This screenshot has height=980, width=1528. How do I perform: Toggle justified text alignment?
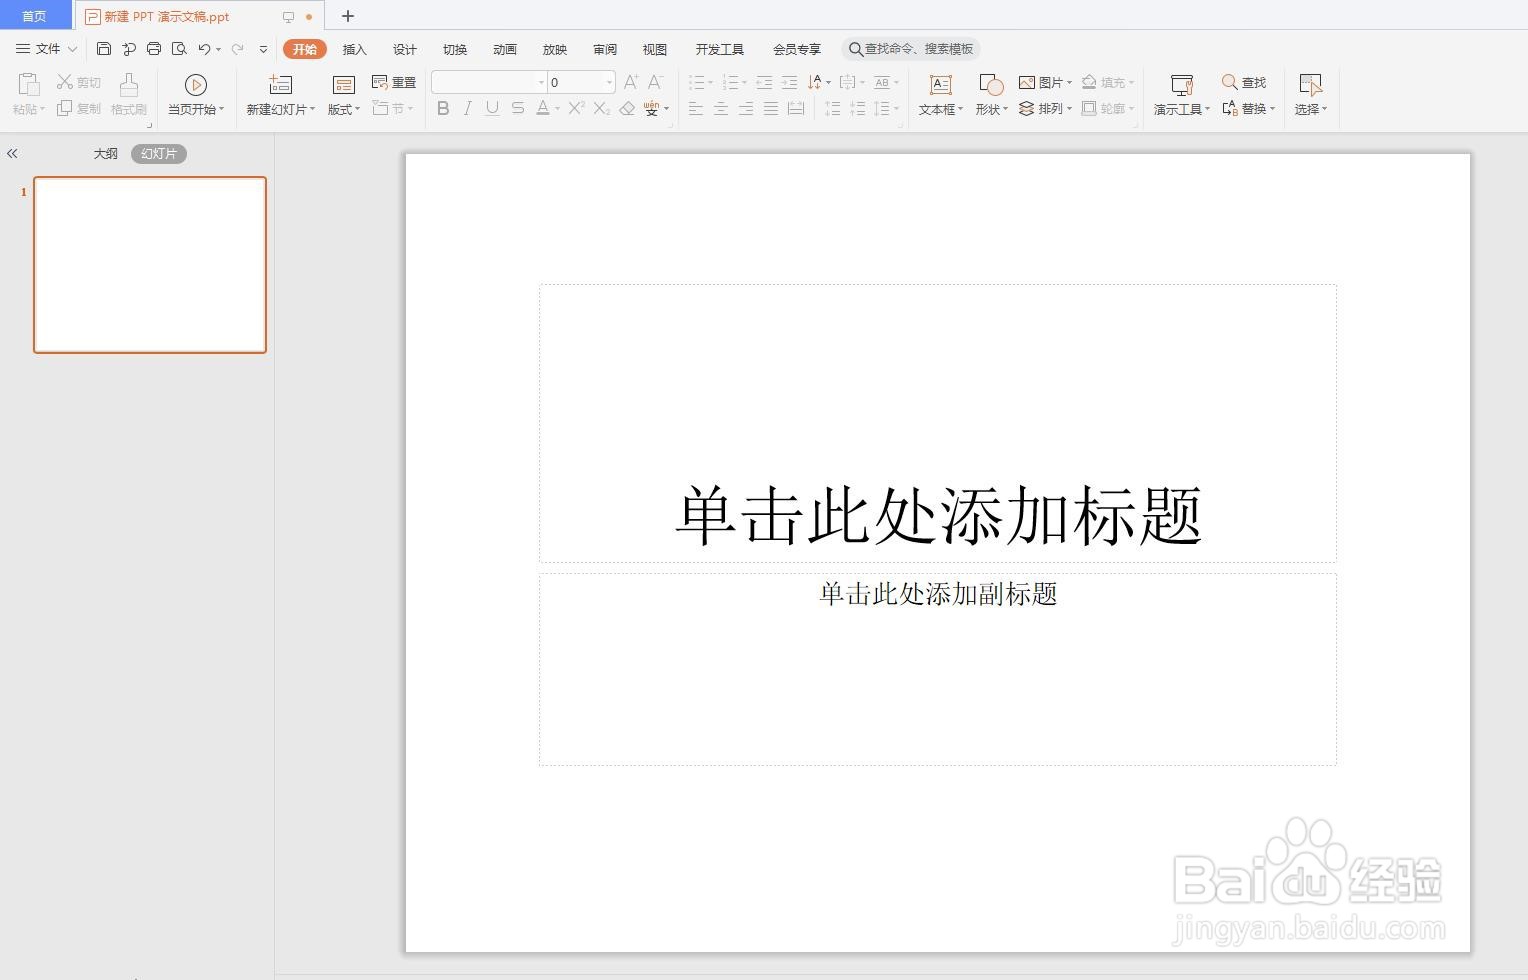point(771,108)
